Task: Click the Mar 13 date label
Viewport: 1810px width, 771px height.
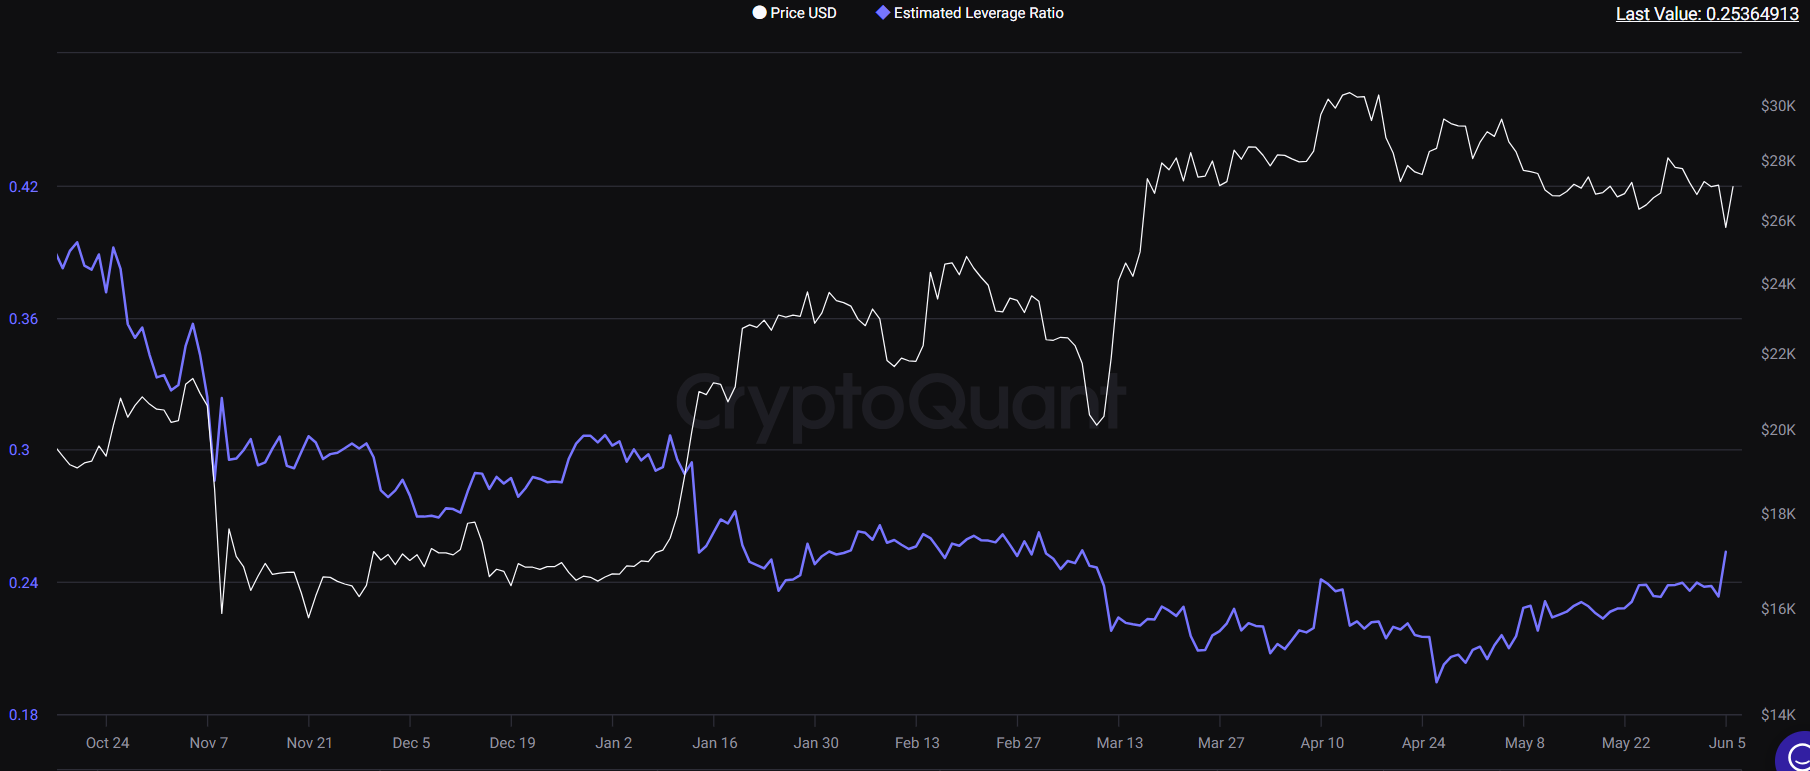Action: pyautogui.click(x=1119, y=743)
